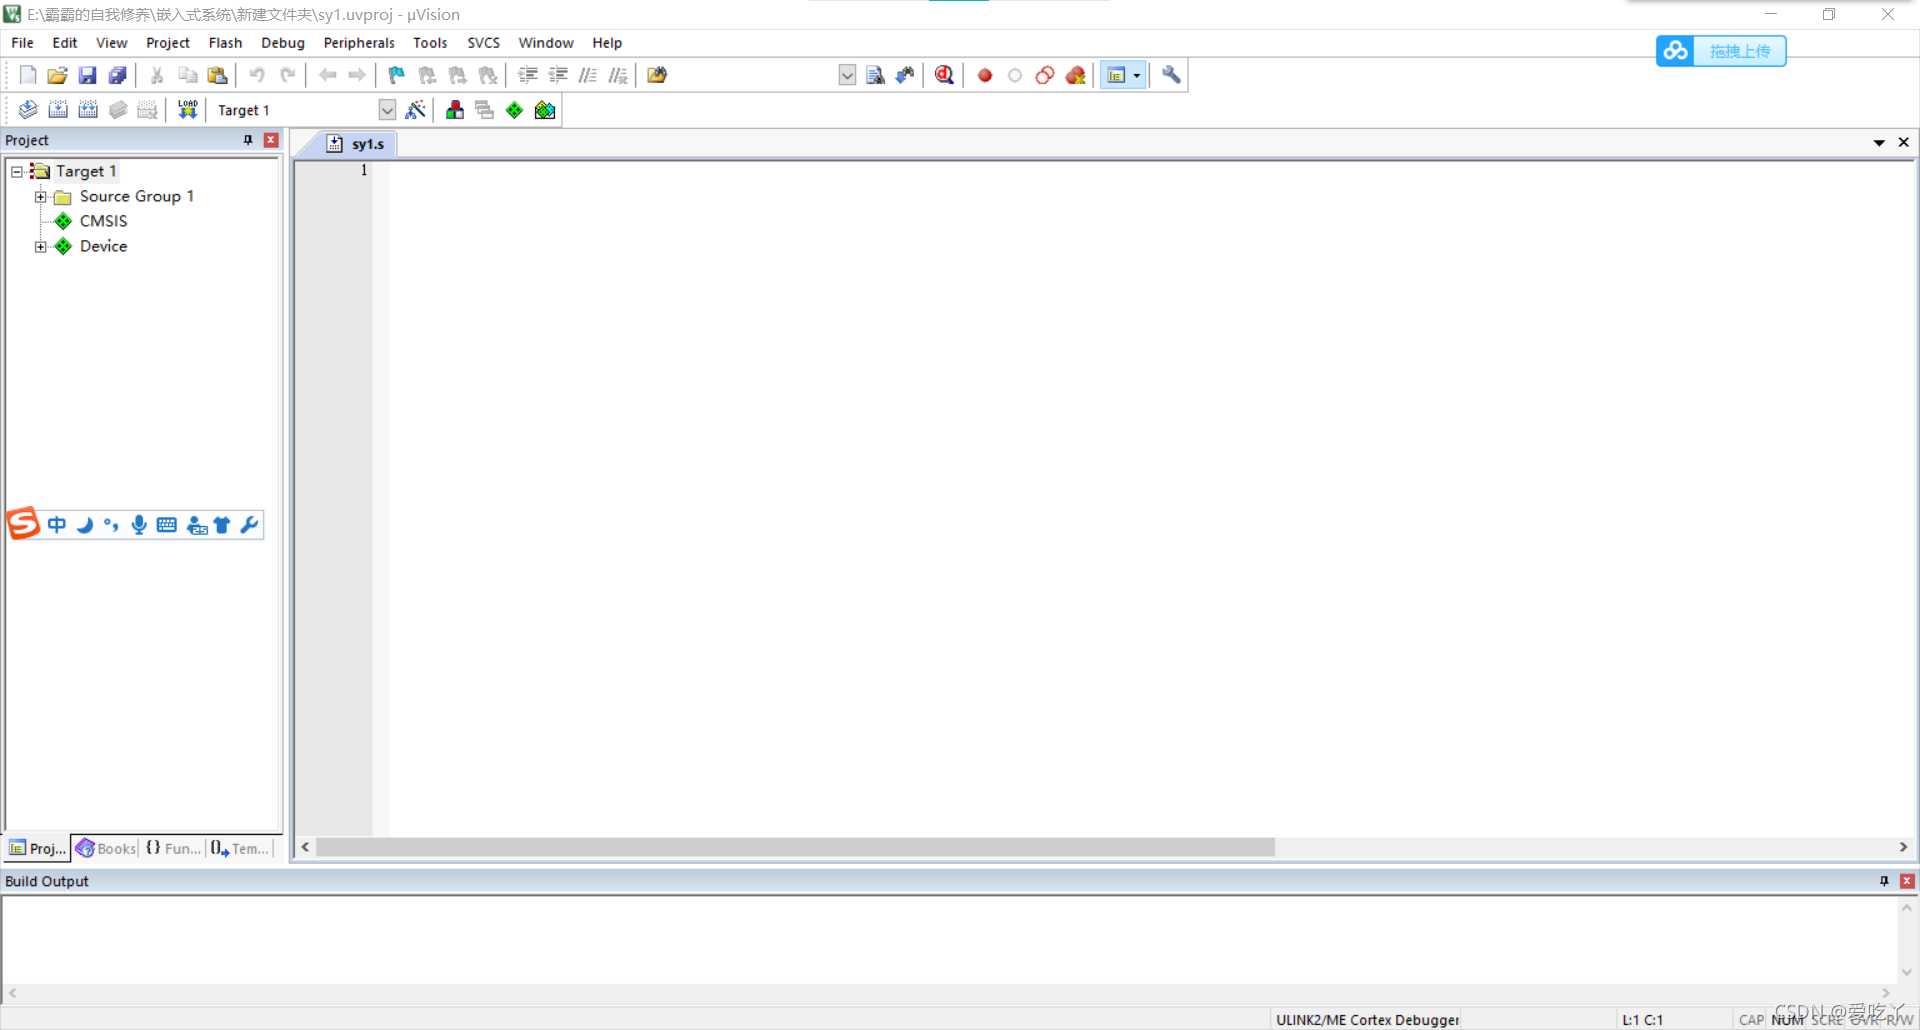The width and height of the screenshot is (1920, 1030).
Task: Build the target files
Action: coord(58,110)
